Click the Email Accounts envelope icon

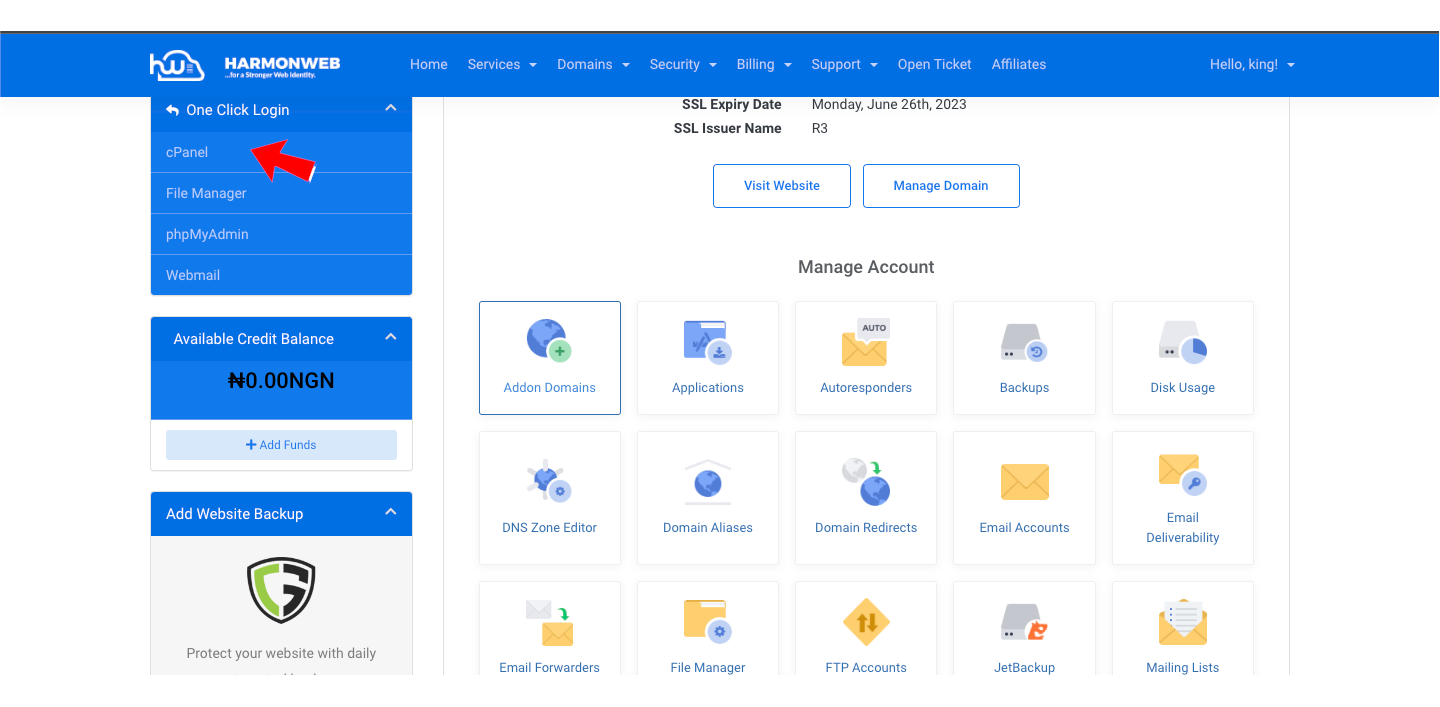click(x=1024, y=481)
